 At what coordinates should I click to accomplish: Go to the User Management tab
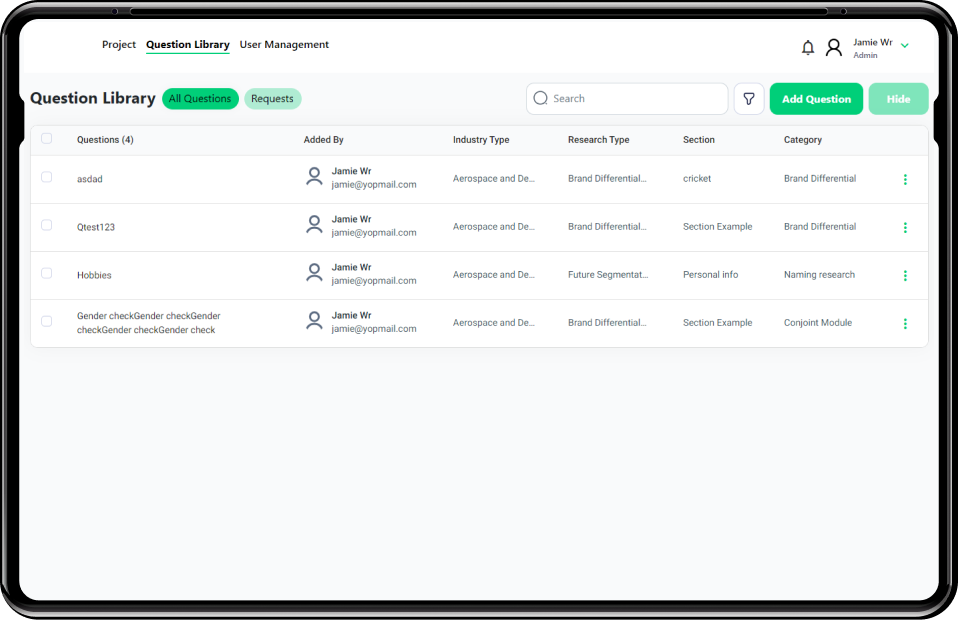(x=284, y=45)
